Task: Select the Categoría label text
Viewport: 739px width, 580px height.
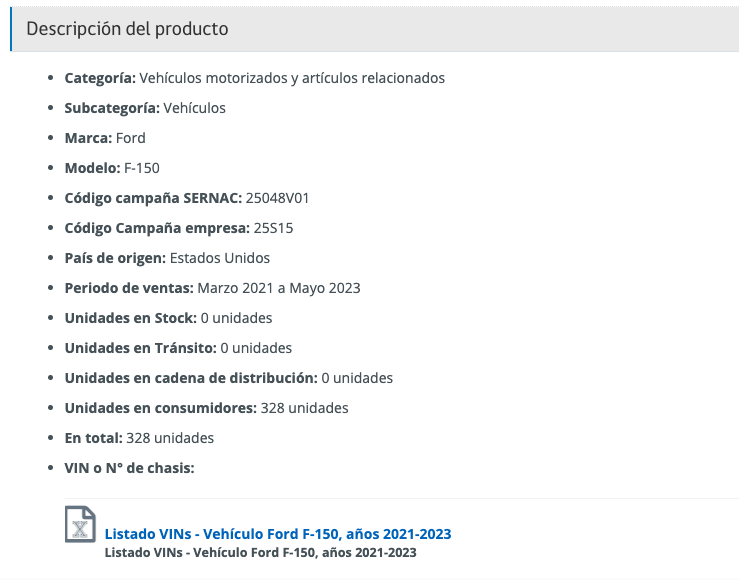Action: click(100, 78)
